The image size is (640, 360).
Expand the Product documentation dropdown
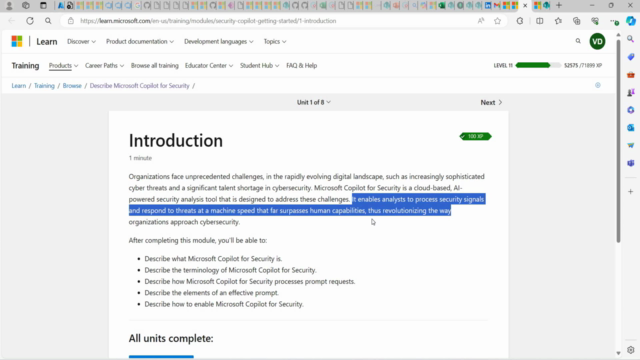140,42
